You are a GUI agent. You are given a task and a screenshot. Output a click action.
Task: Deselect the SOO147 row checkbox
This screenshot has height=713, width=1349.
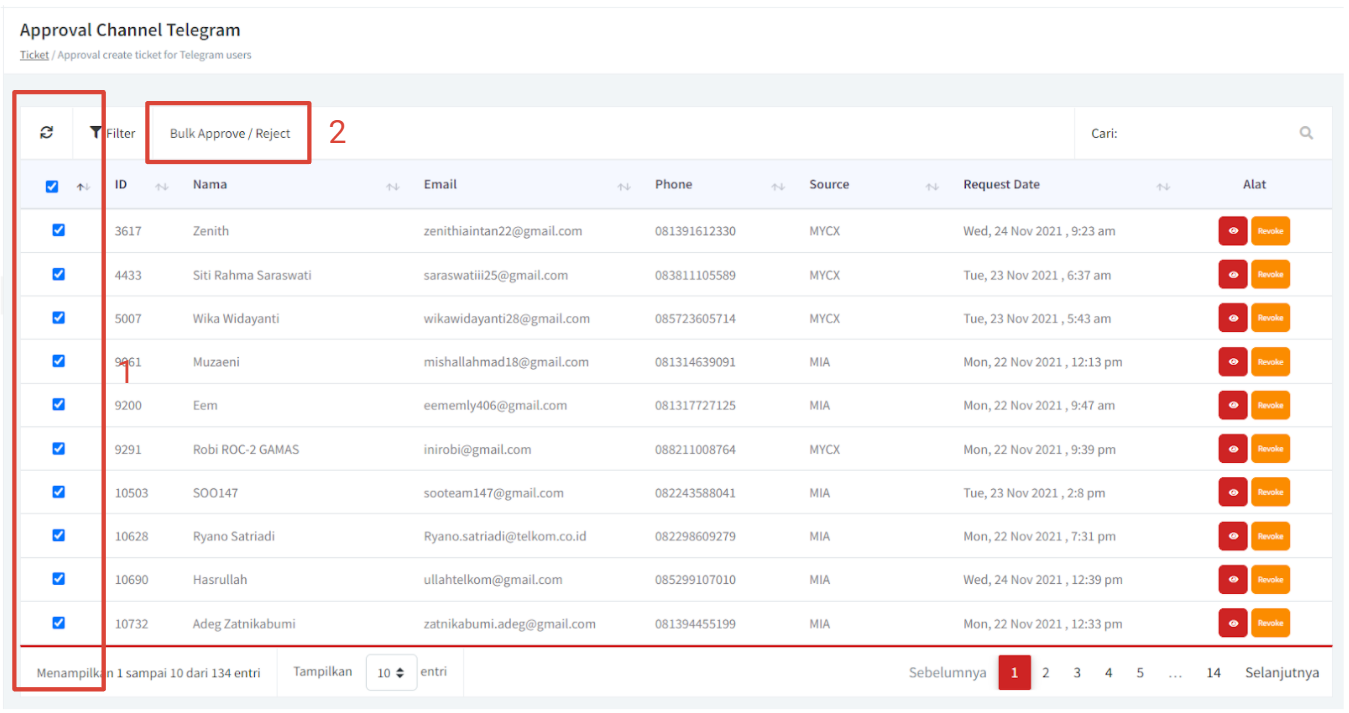pyautogui.click(x=58, y=492)
